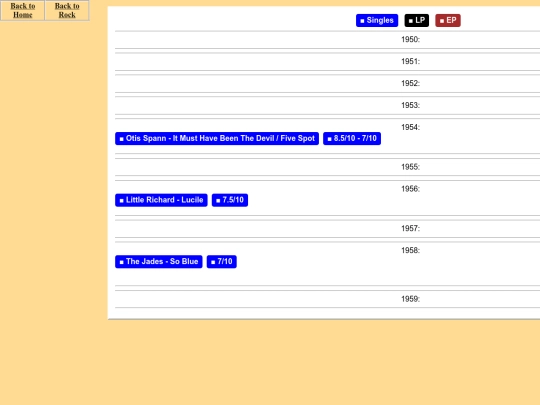Open Little Richard - Lucille entry

[x=161, y=200]
